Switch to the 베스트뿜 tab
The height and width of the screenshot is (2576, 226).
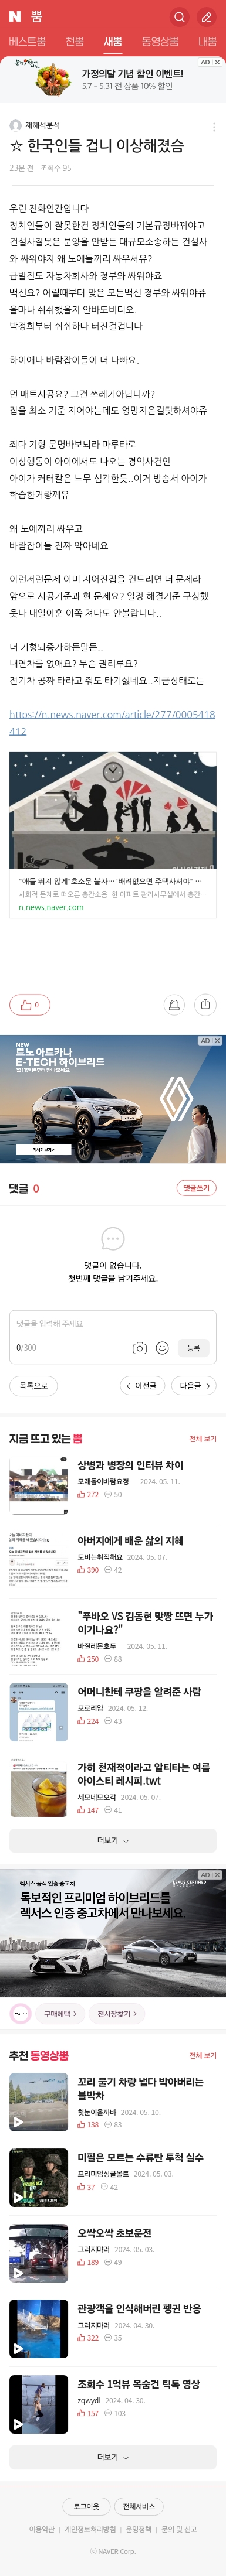tap(27, 42)
